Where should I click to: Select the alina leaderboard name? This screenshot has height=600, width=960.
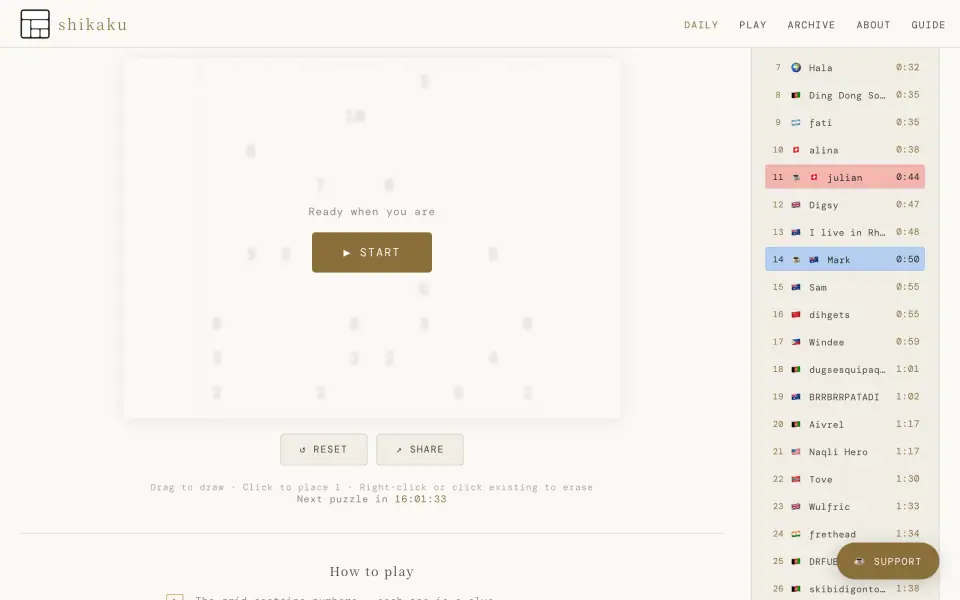[x=823, y=150]
